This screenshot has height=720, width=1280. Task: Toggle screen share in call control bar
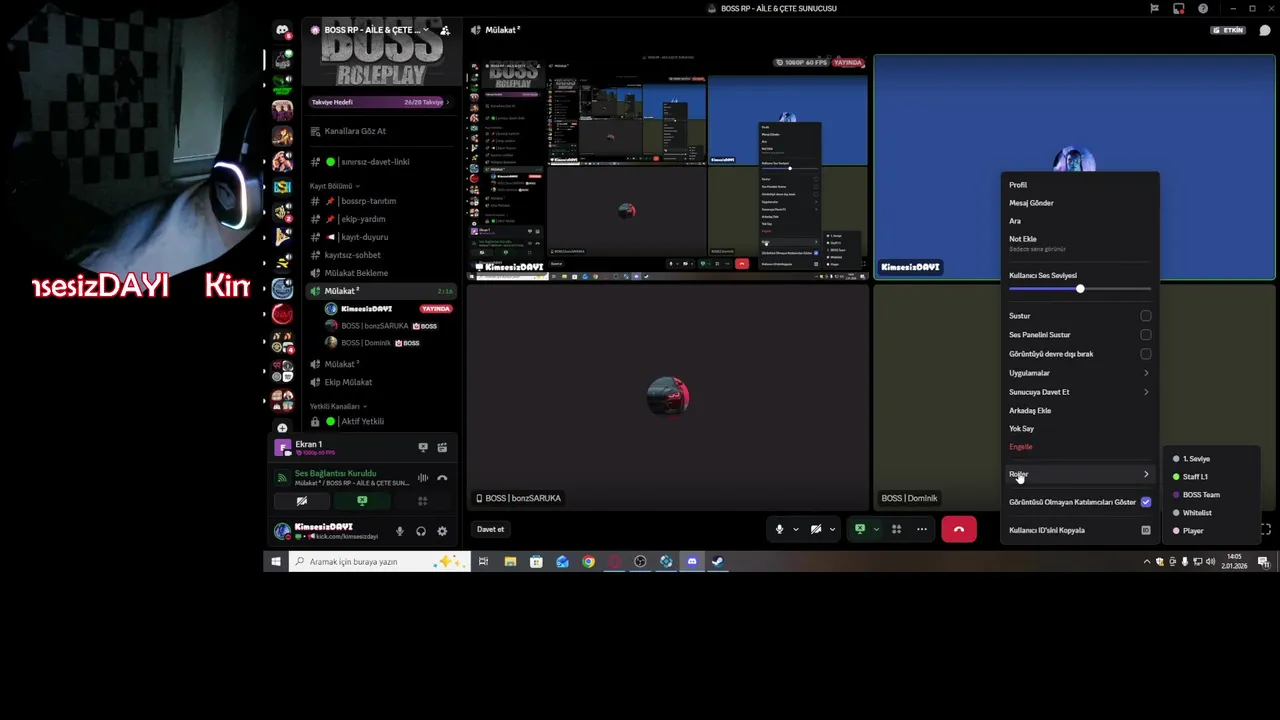[859, 529]
